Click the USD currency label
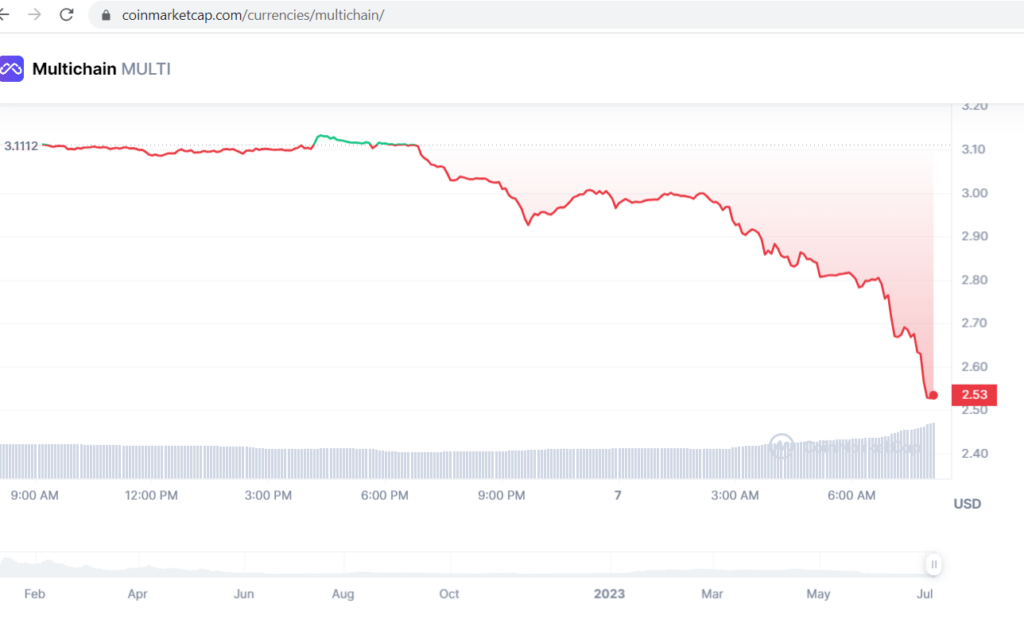 (x=967, y=504)
